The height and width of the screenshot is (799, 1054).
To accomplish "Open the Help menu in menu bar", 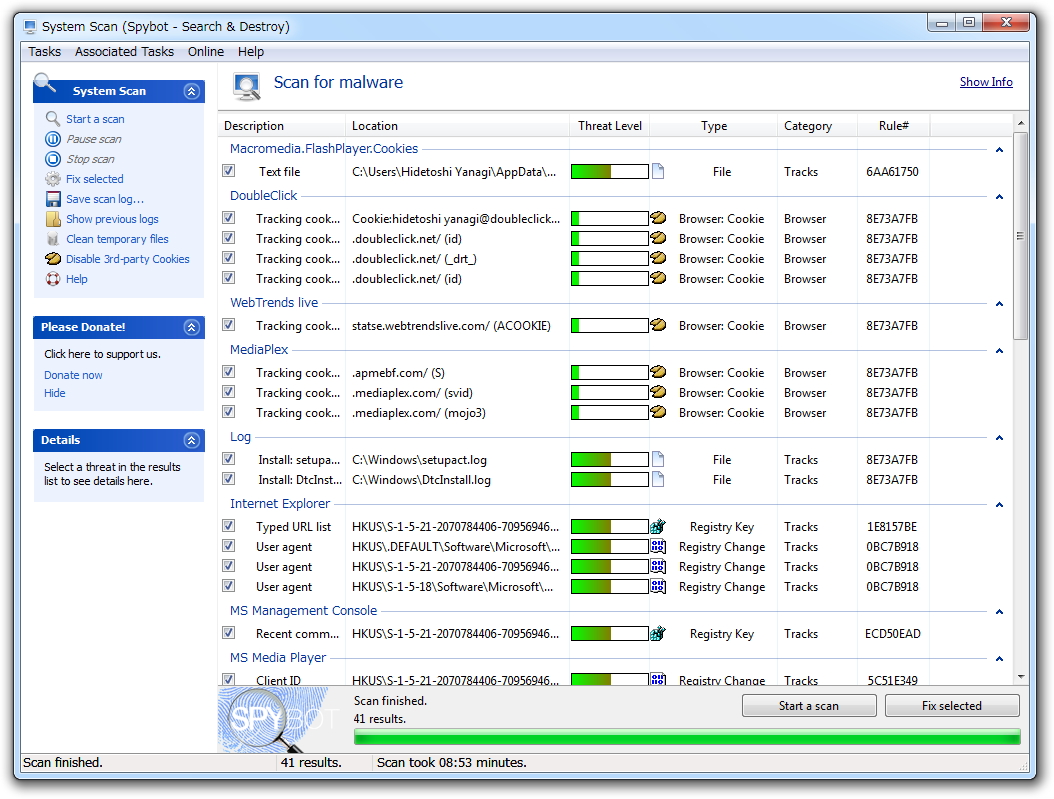I will pos(251,52).
